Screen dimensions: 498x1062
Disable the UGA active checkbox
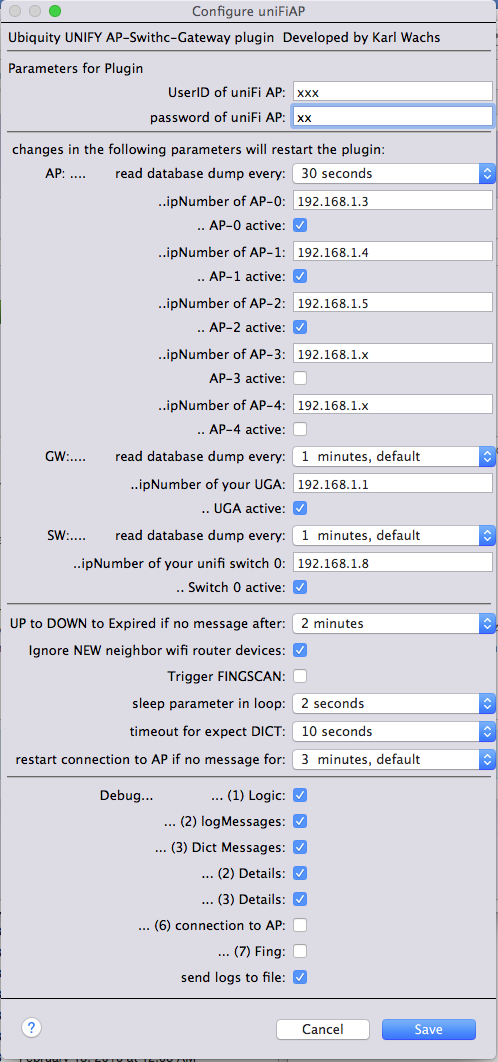click(300, 507)
